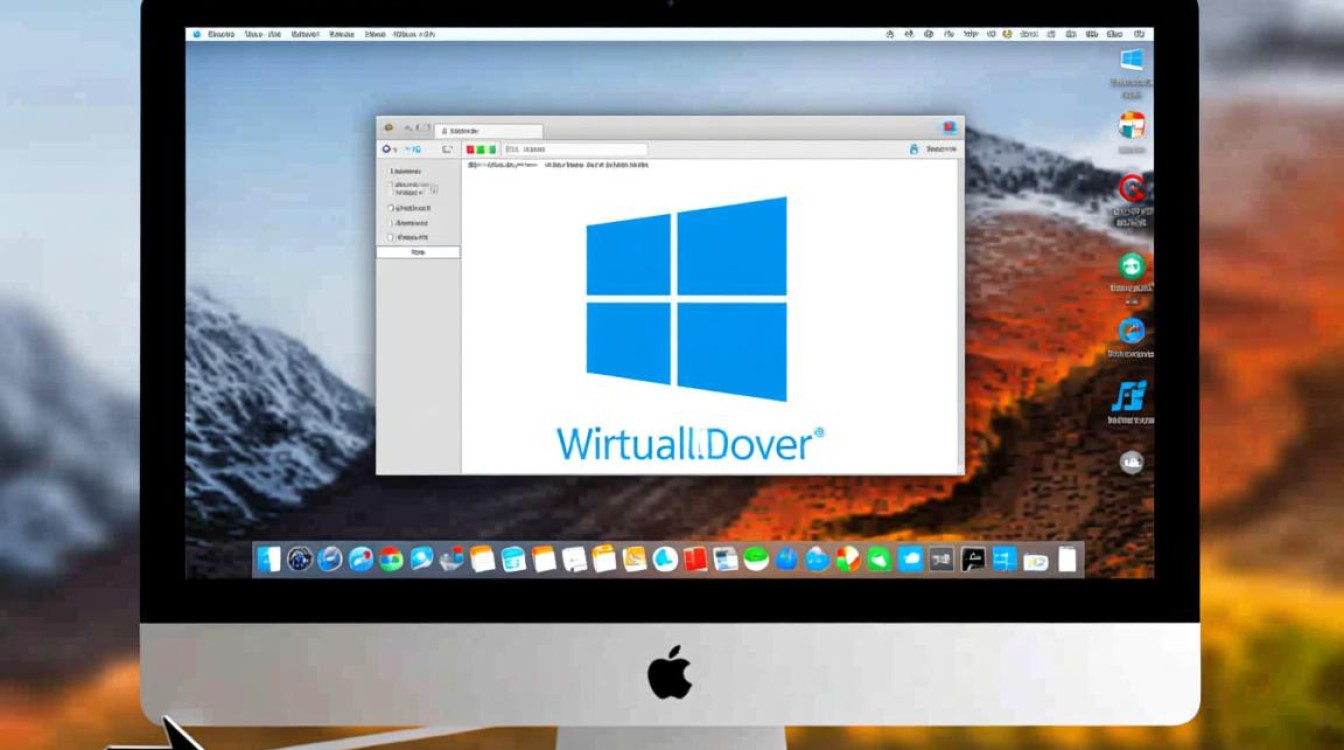Open the Apple menu in menu bar
The image size is (1344, 750).
coord(197,34)
